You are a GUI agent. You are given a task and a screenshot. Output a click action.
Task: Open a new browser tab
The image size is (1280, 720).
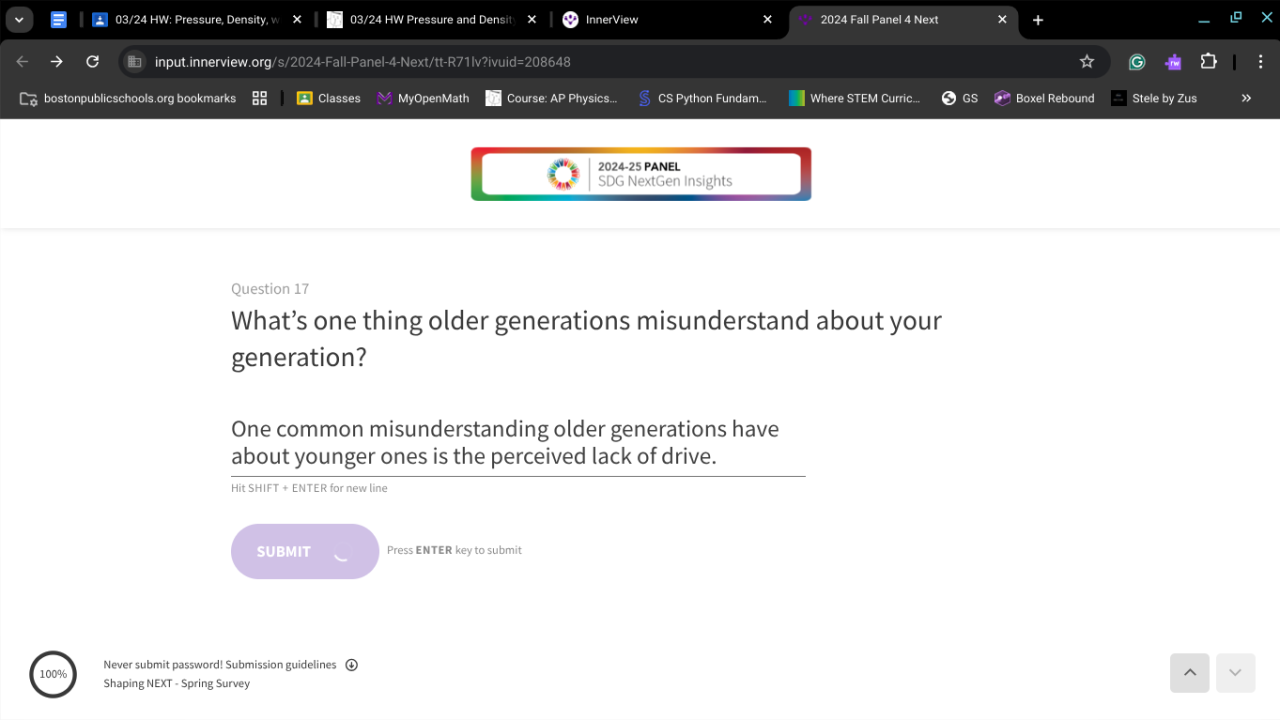[1038, 20]
